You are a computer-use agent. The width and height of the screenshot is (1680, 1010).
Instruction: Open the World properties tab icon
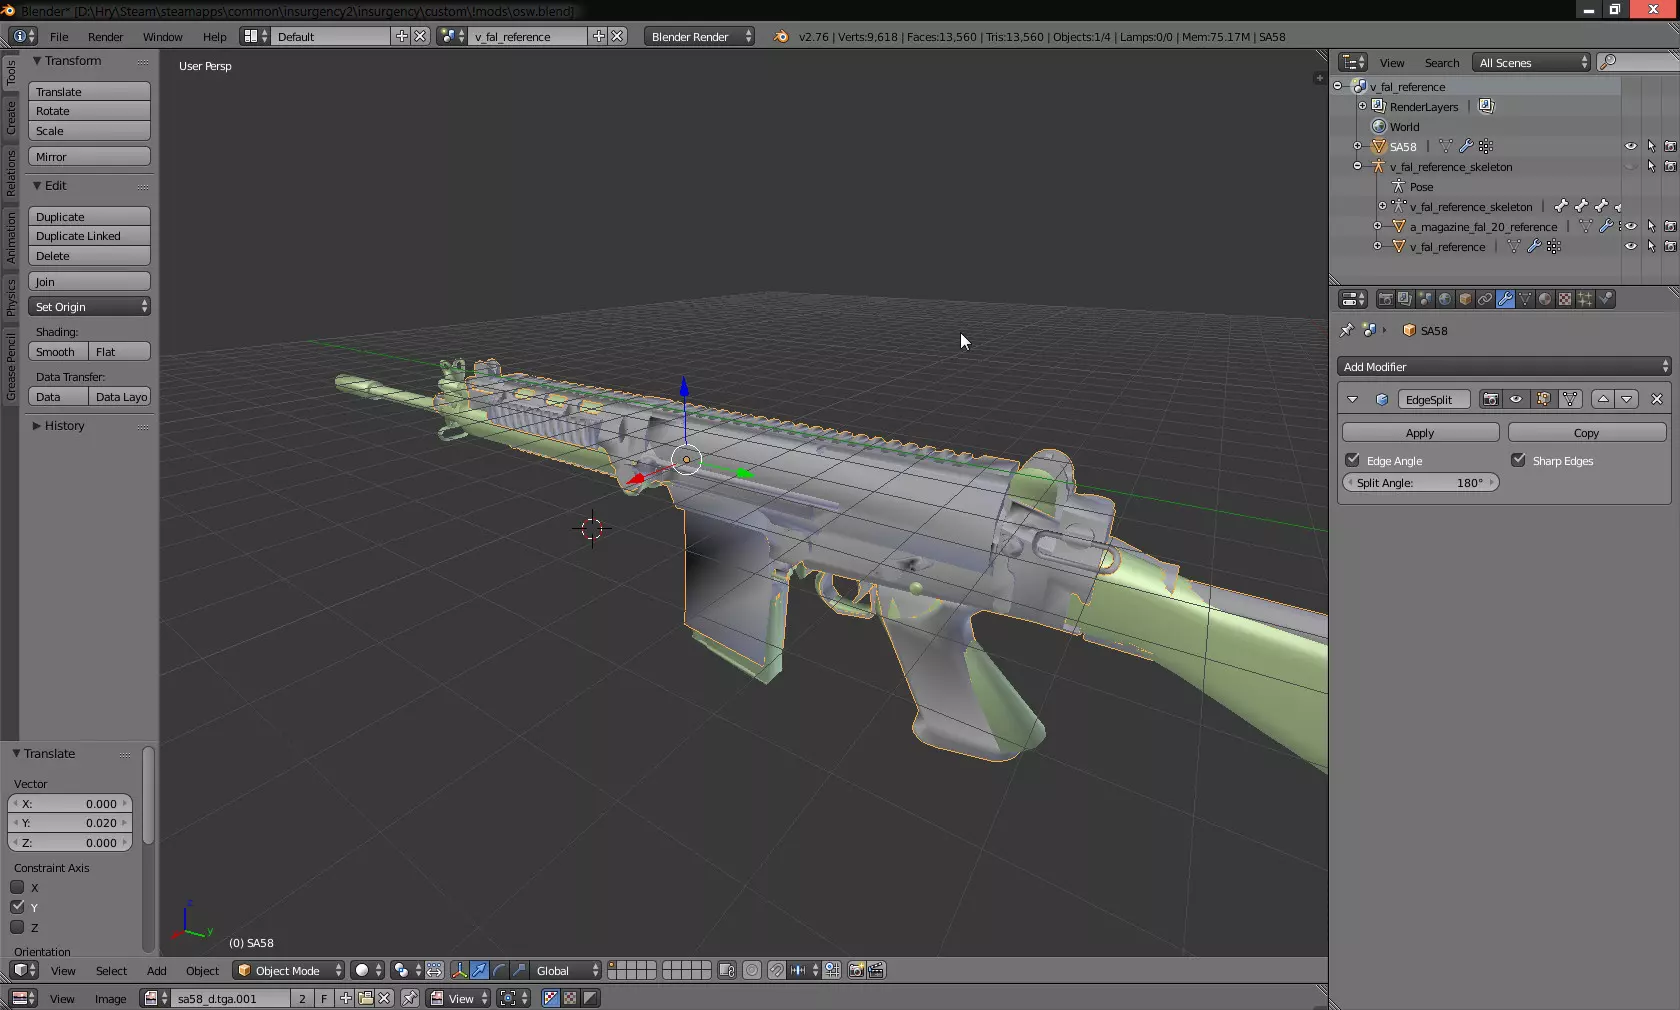(1445, 299)
